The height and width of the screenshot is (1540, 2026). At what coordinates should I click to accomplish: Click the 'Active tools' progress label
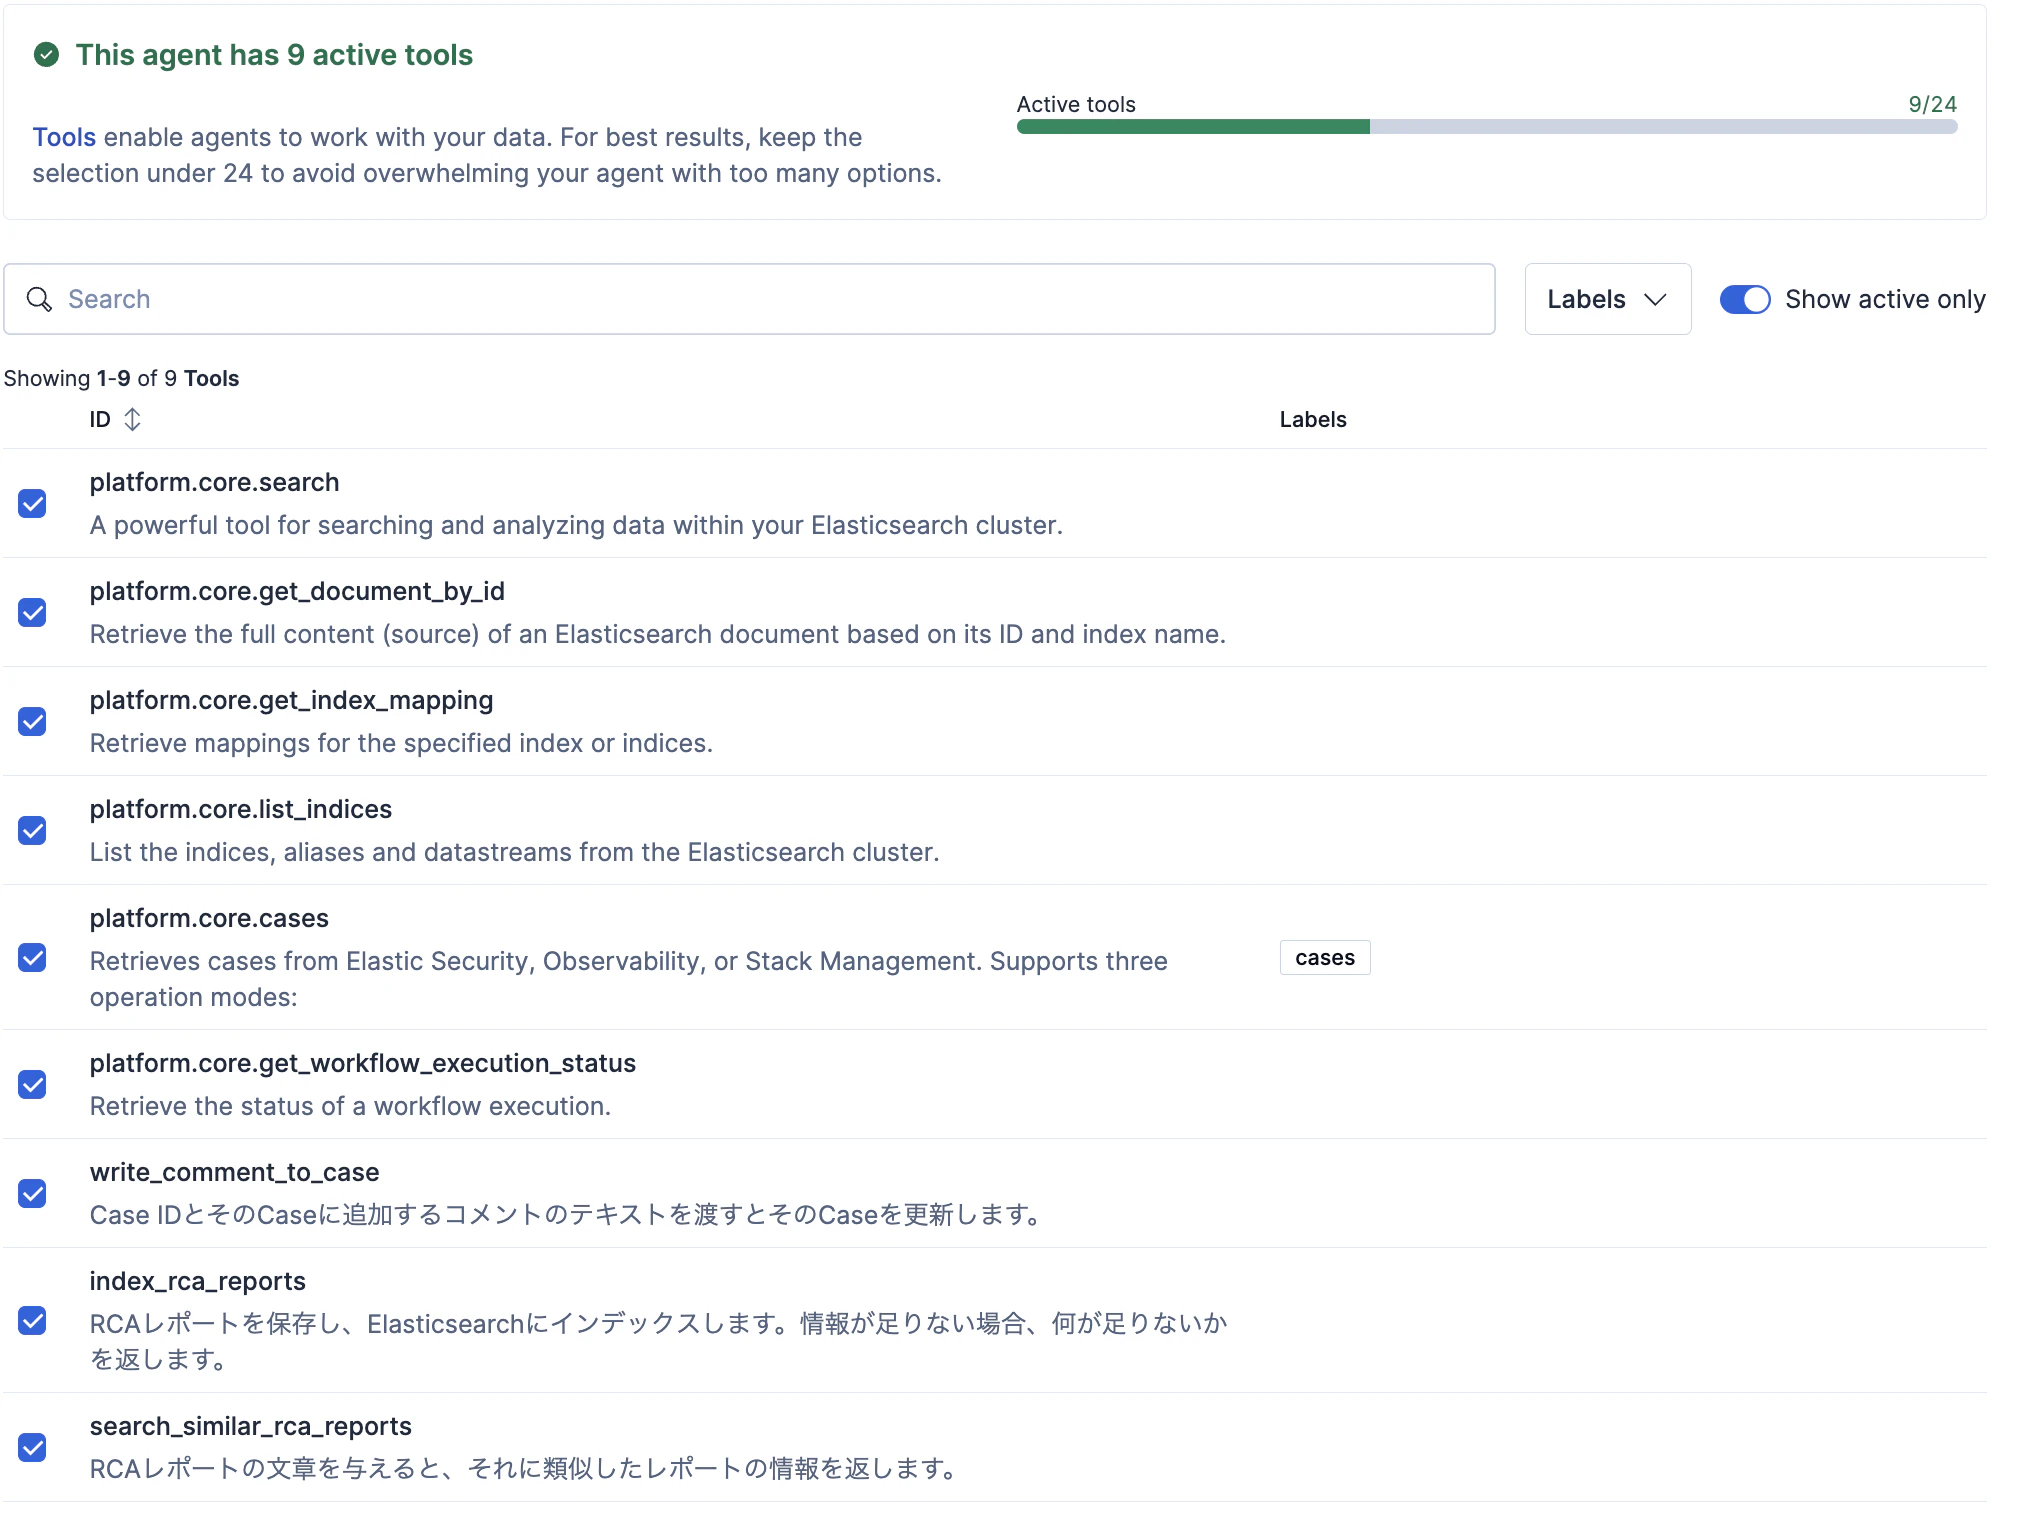[x=1076, y=104]
